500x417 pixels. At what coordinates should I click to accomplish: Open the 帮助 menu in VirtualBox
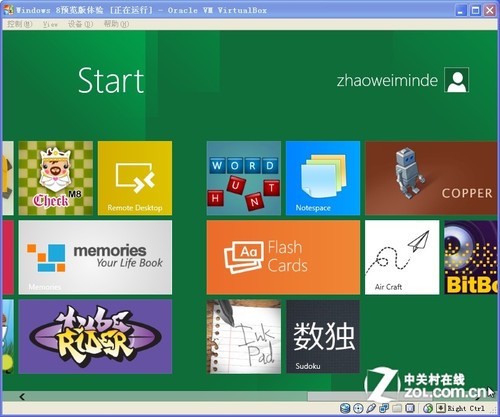pos(116,24)
